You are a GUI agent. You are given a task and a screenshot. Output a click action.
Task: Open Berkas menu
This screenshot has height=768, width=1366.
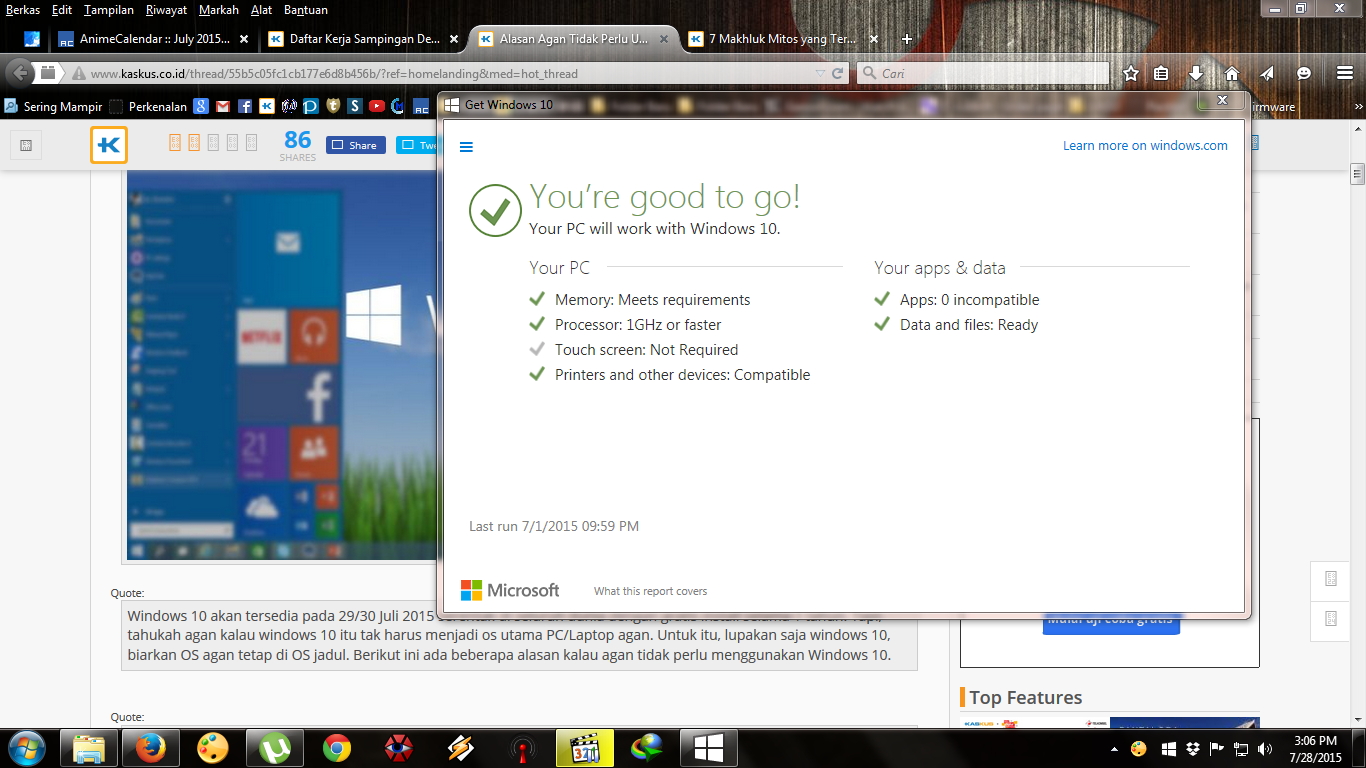22,10
